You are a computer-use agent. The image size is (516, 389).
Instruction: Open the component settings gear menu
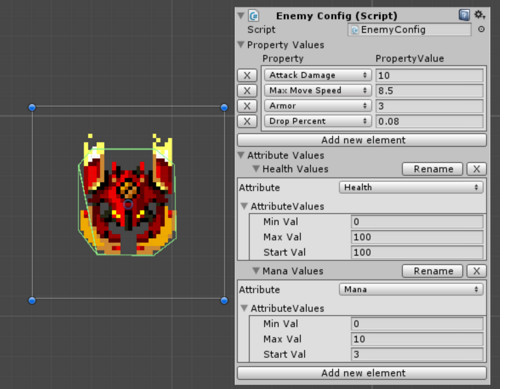(480, 15)
